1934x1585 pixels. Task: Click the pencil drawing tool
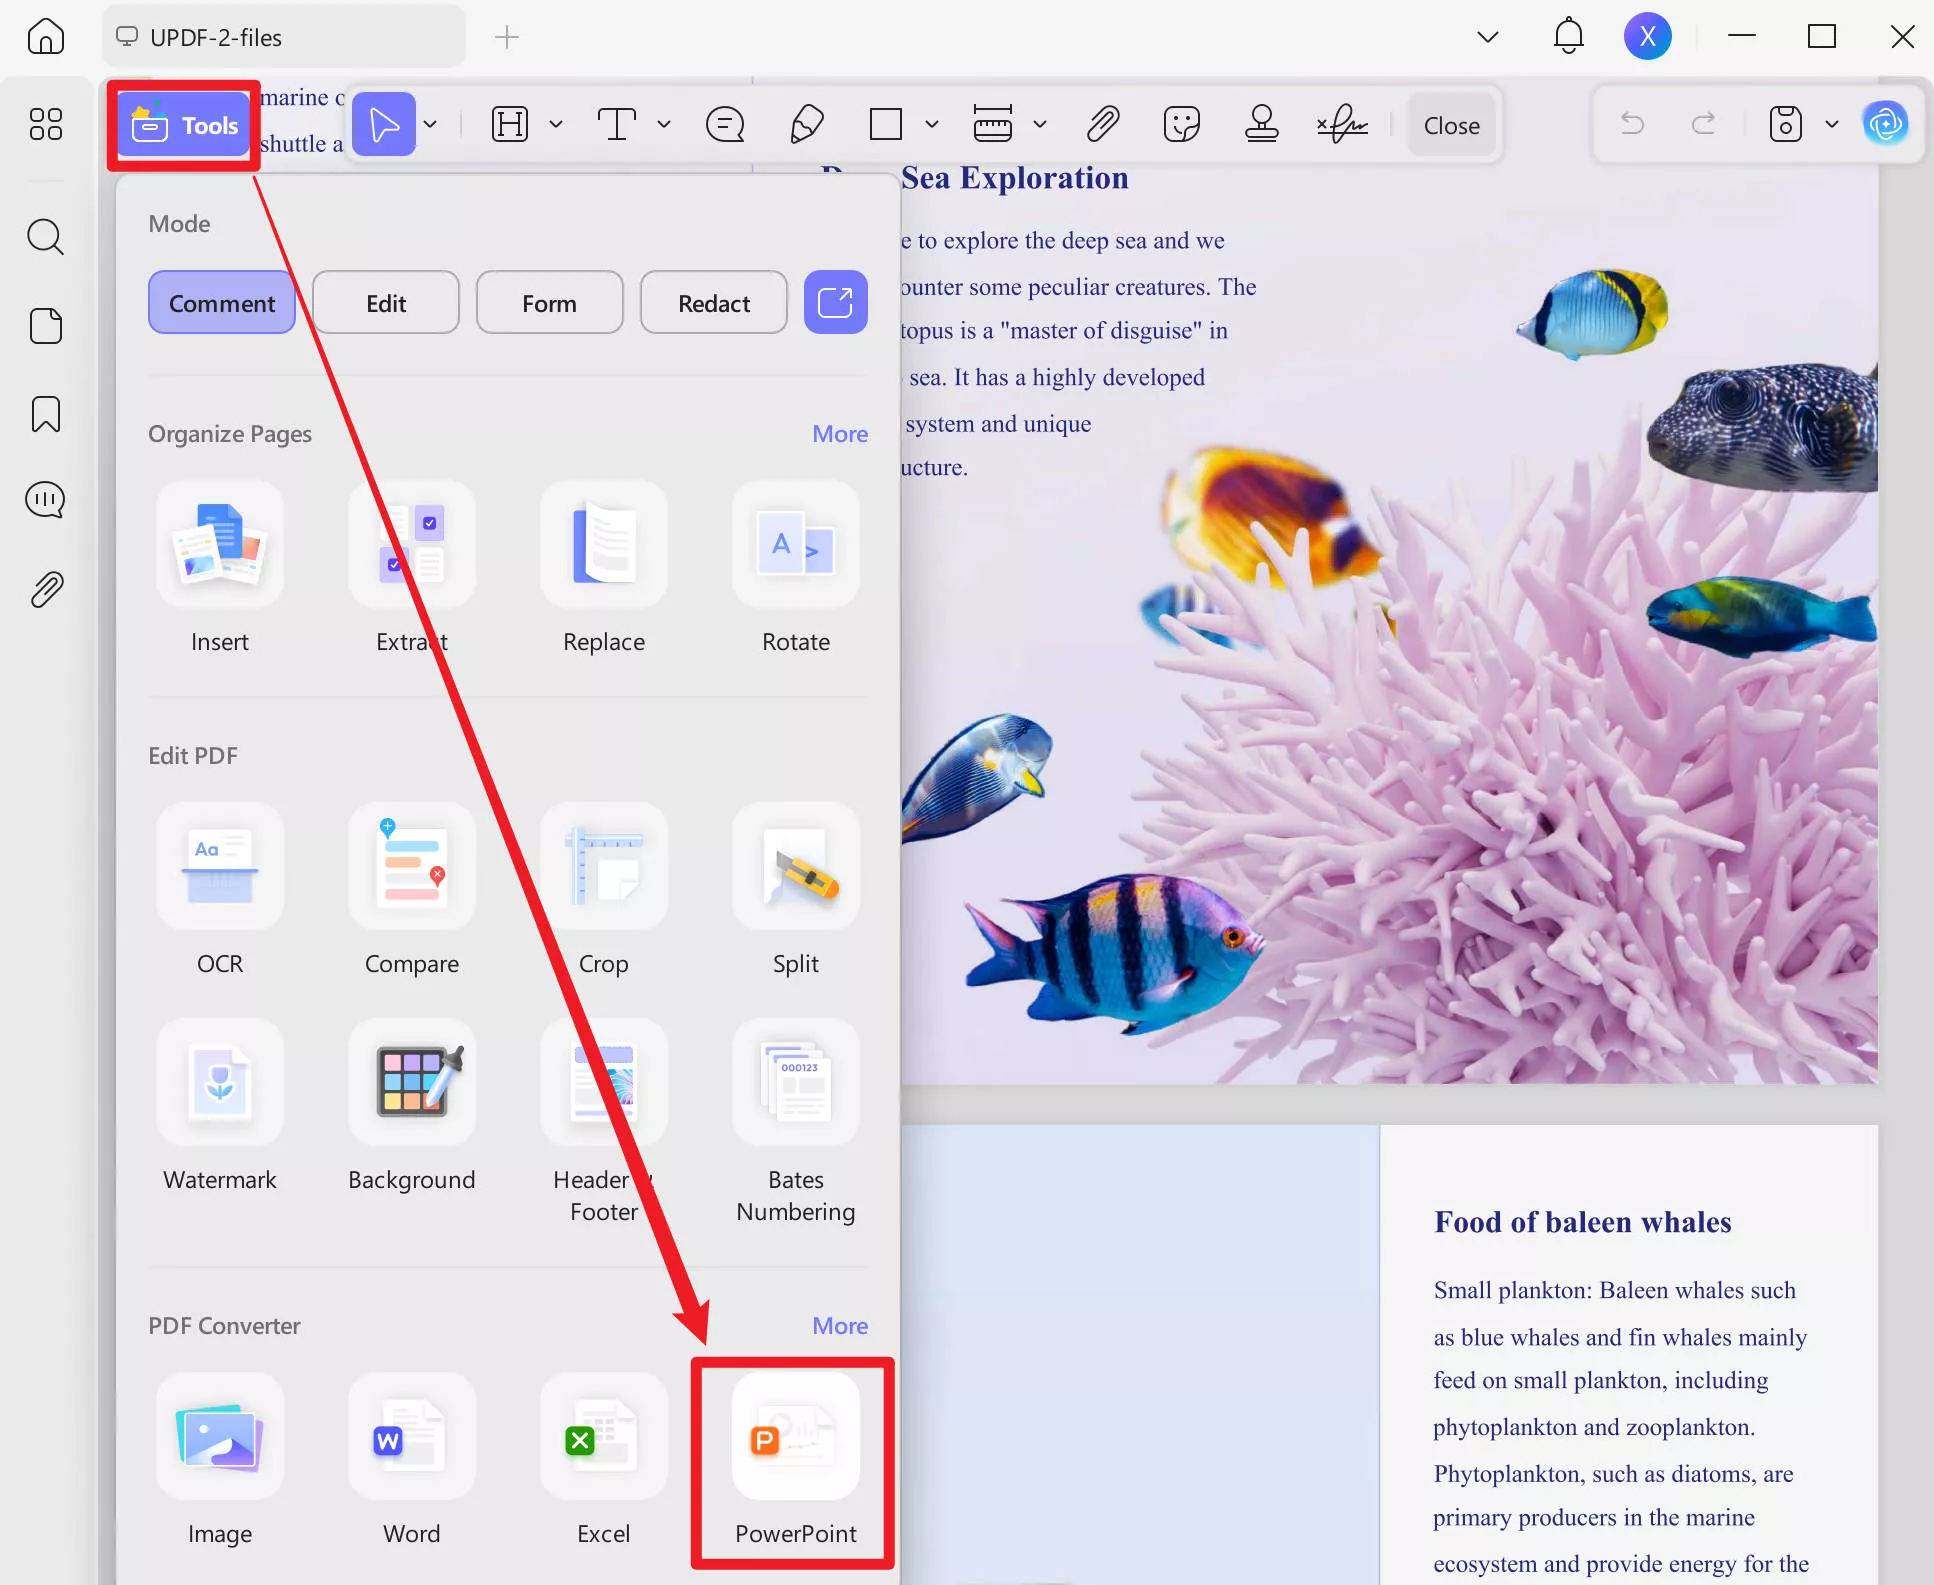point(806,125)
